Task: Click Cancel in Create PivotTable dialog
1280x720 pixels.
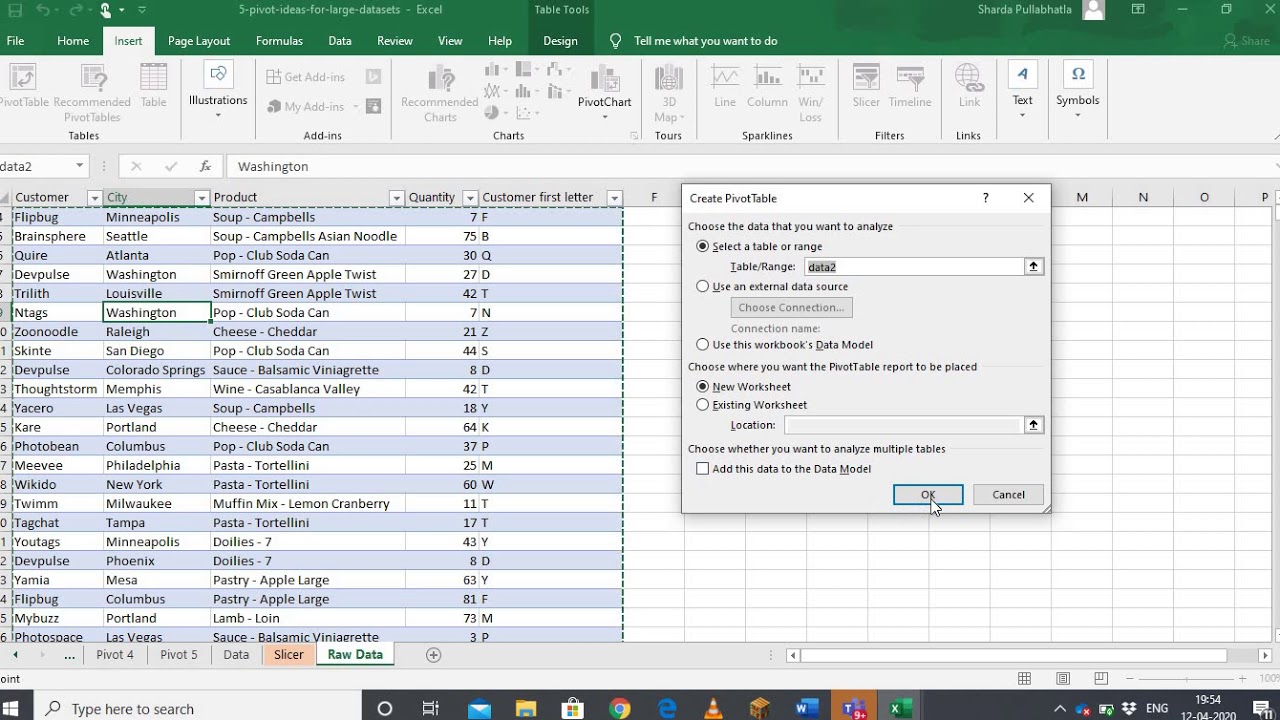Action: tap(1008, 495)
